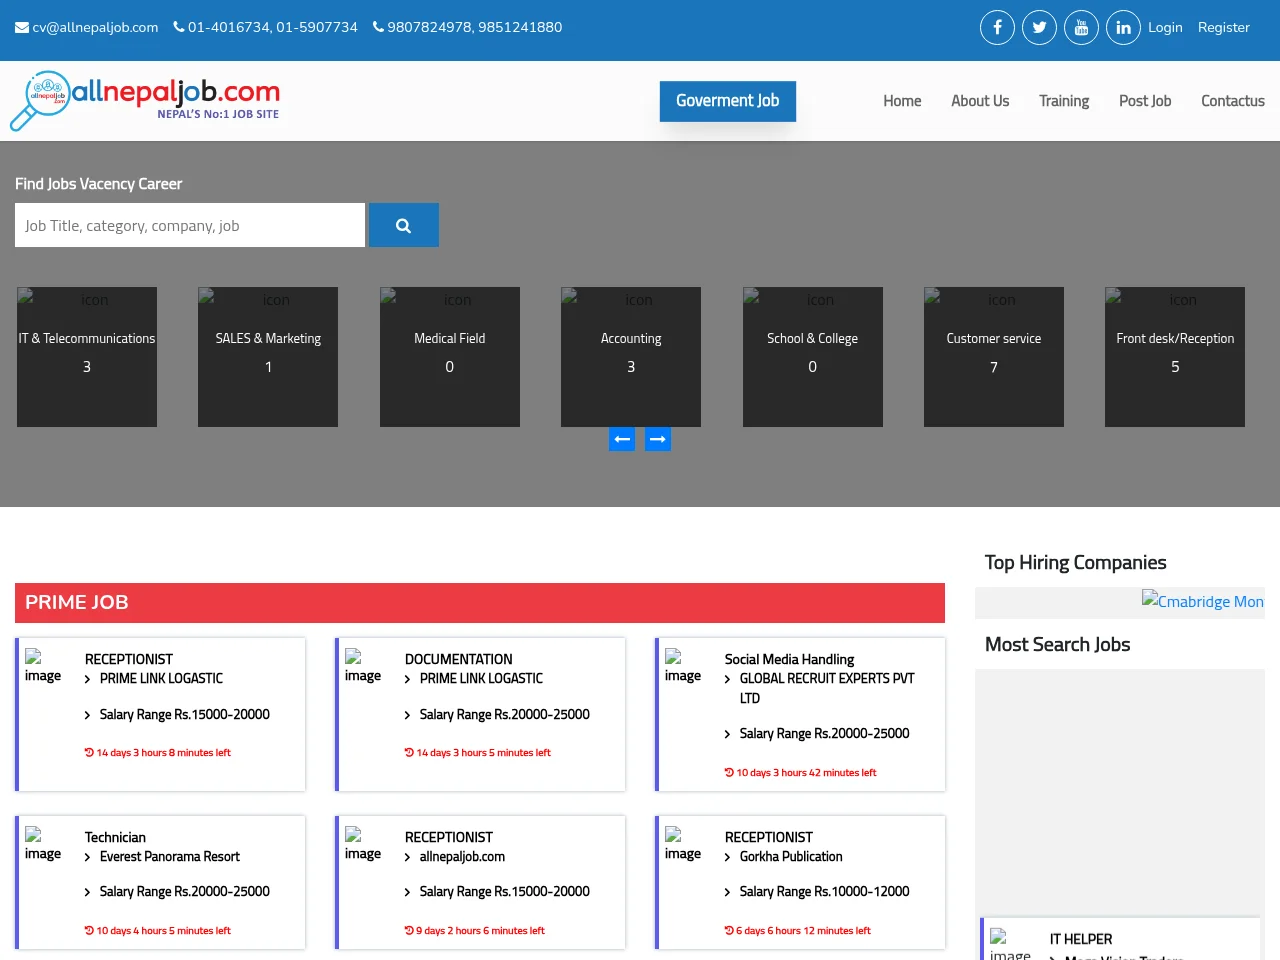Open School & College category tile
This screenshot has width=1280, height=960.
pyautogui.click(x=813, y=357)
